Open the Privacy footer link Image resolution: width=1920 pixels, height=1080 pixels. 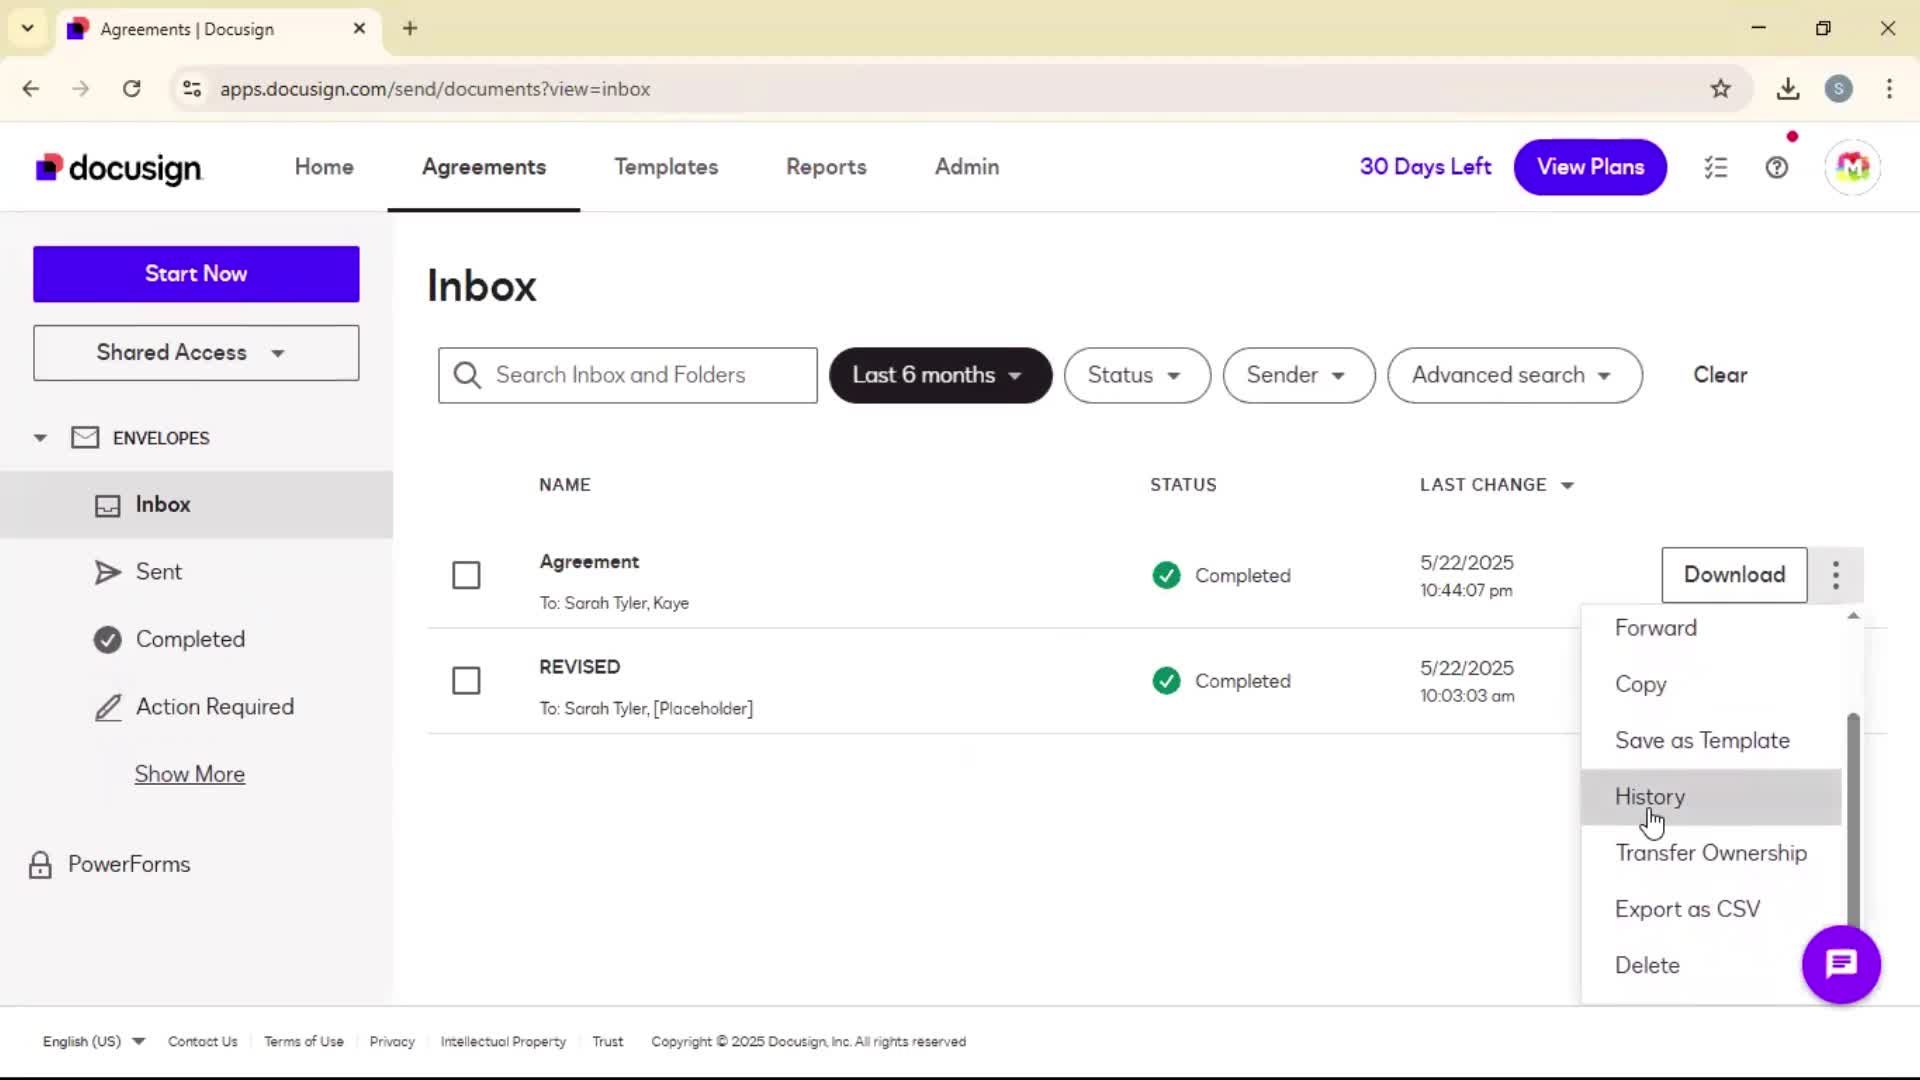(392, 1042)
